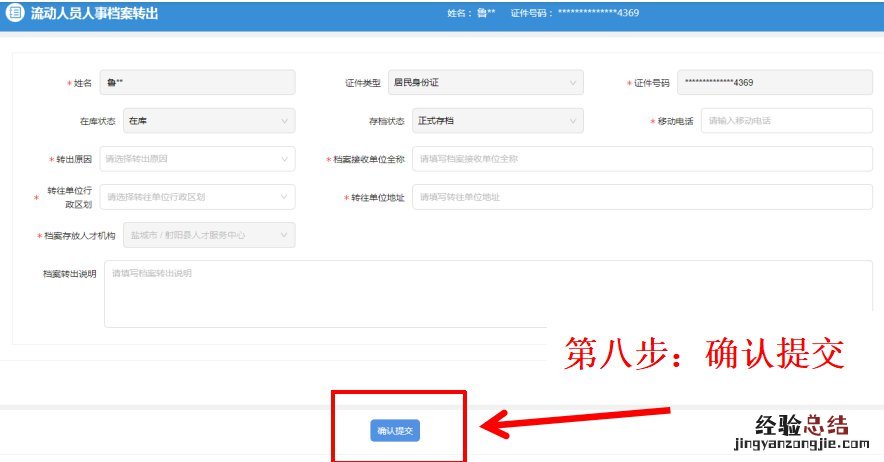Click the 证件号码 field ending in 4369
Image resolution: width=884 pixels, height=462 pixels.
click(x=775, y=82)
